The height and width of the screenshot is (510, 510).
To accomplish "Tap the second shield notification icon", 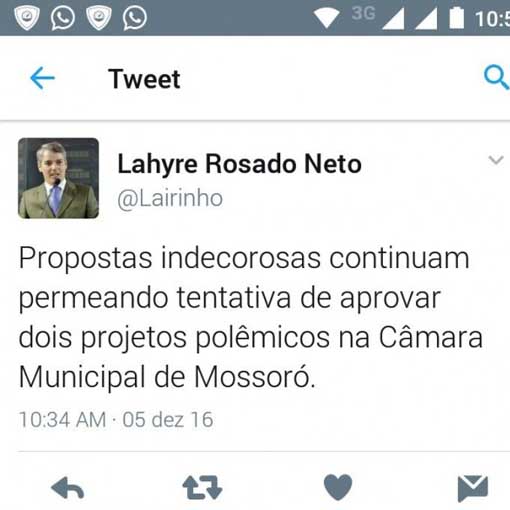I will coord(99,18).
